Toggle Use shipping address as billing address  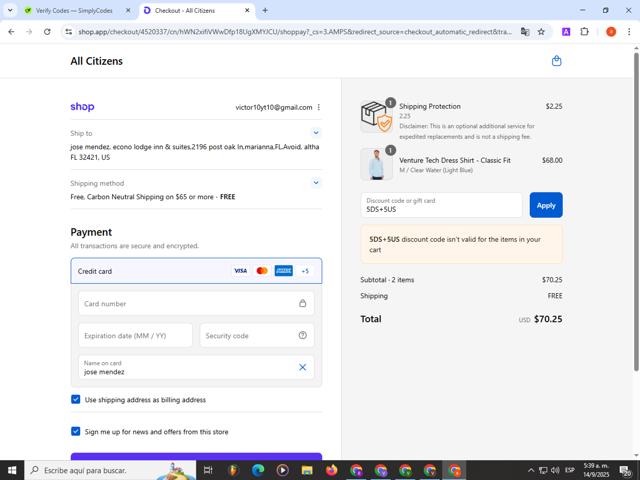(x=76, y=399)
